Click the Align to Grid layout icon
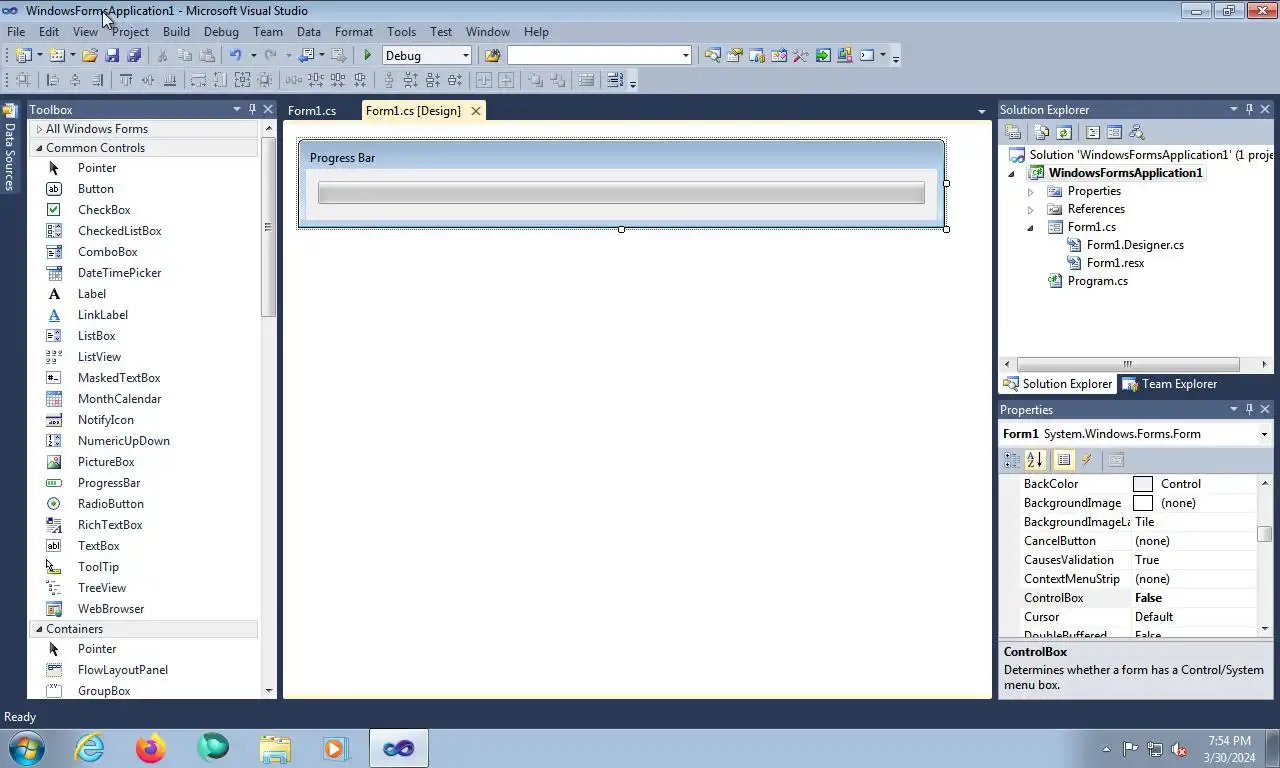Viewport: 1280px width, 768px height. (23, 81)
